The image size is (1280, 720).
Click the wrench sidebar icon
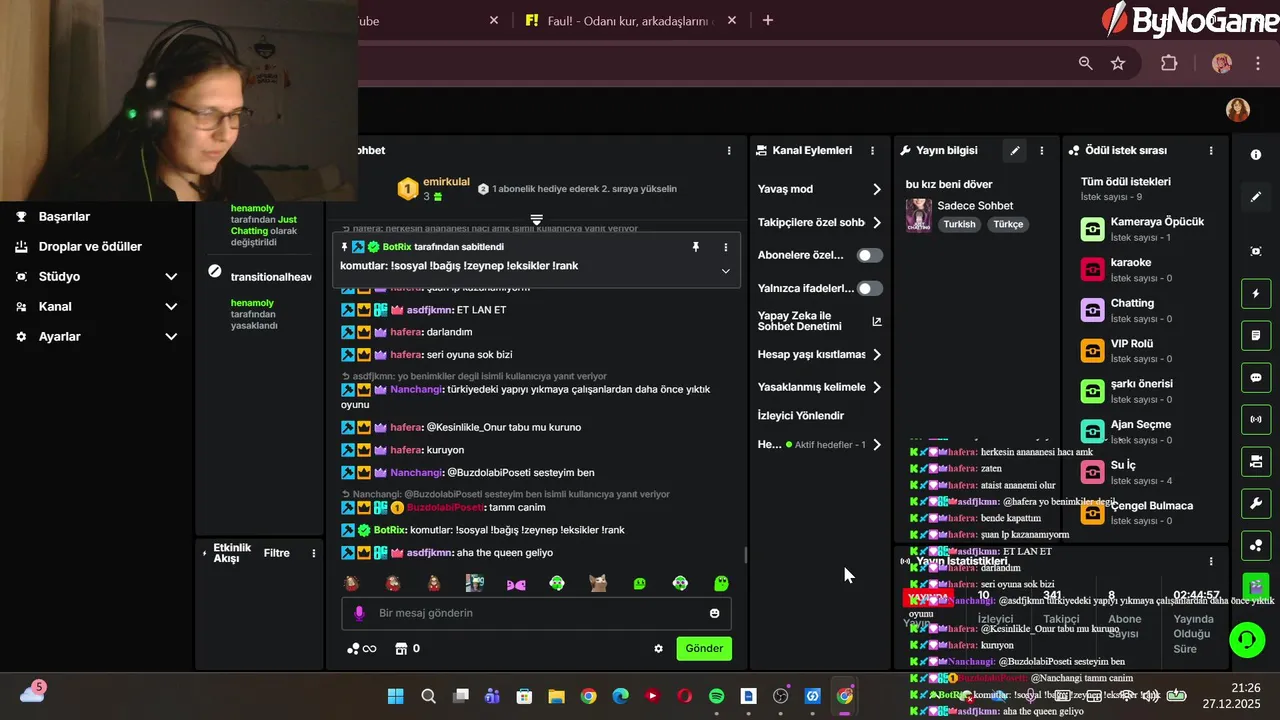1256,503
